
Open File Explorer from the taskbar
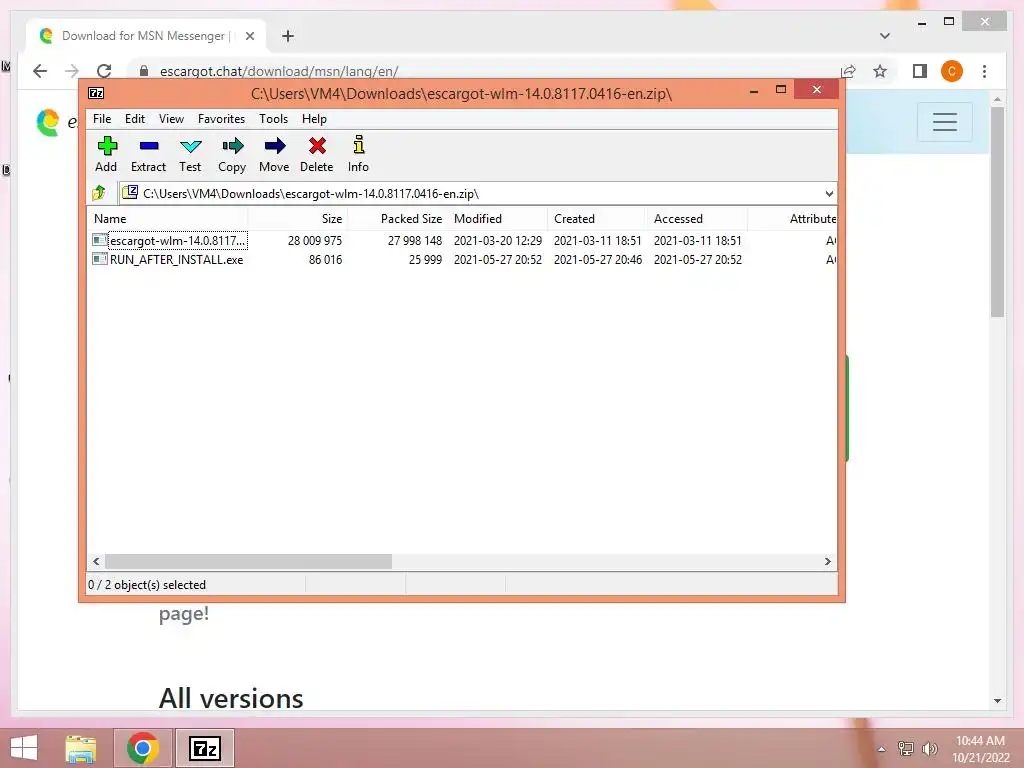pos(81,748)
